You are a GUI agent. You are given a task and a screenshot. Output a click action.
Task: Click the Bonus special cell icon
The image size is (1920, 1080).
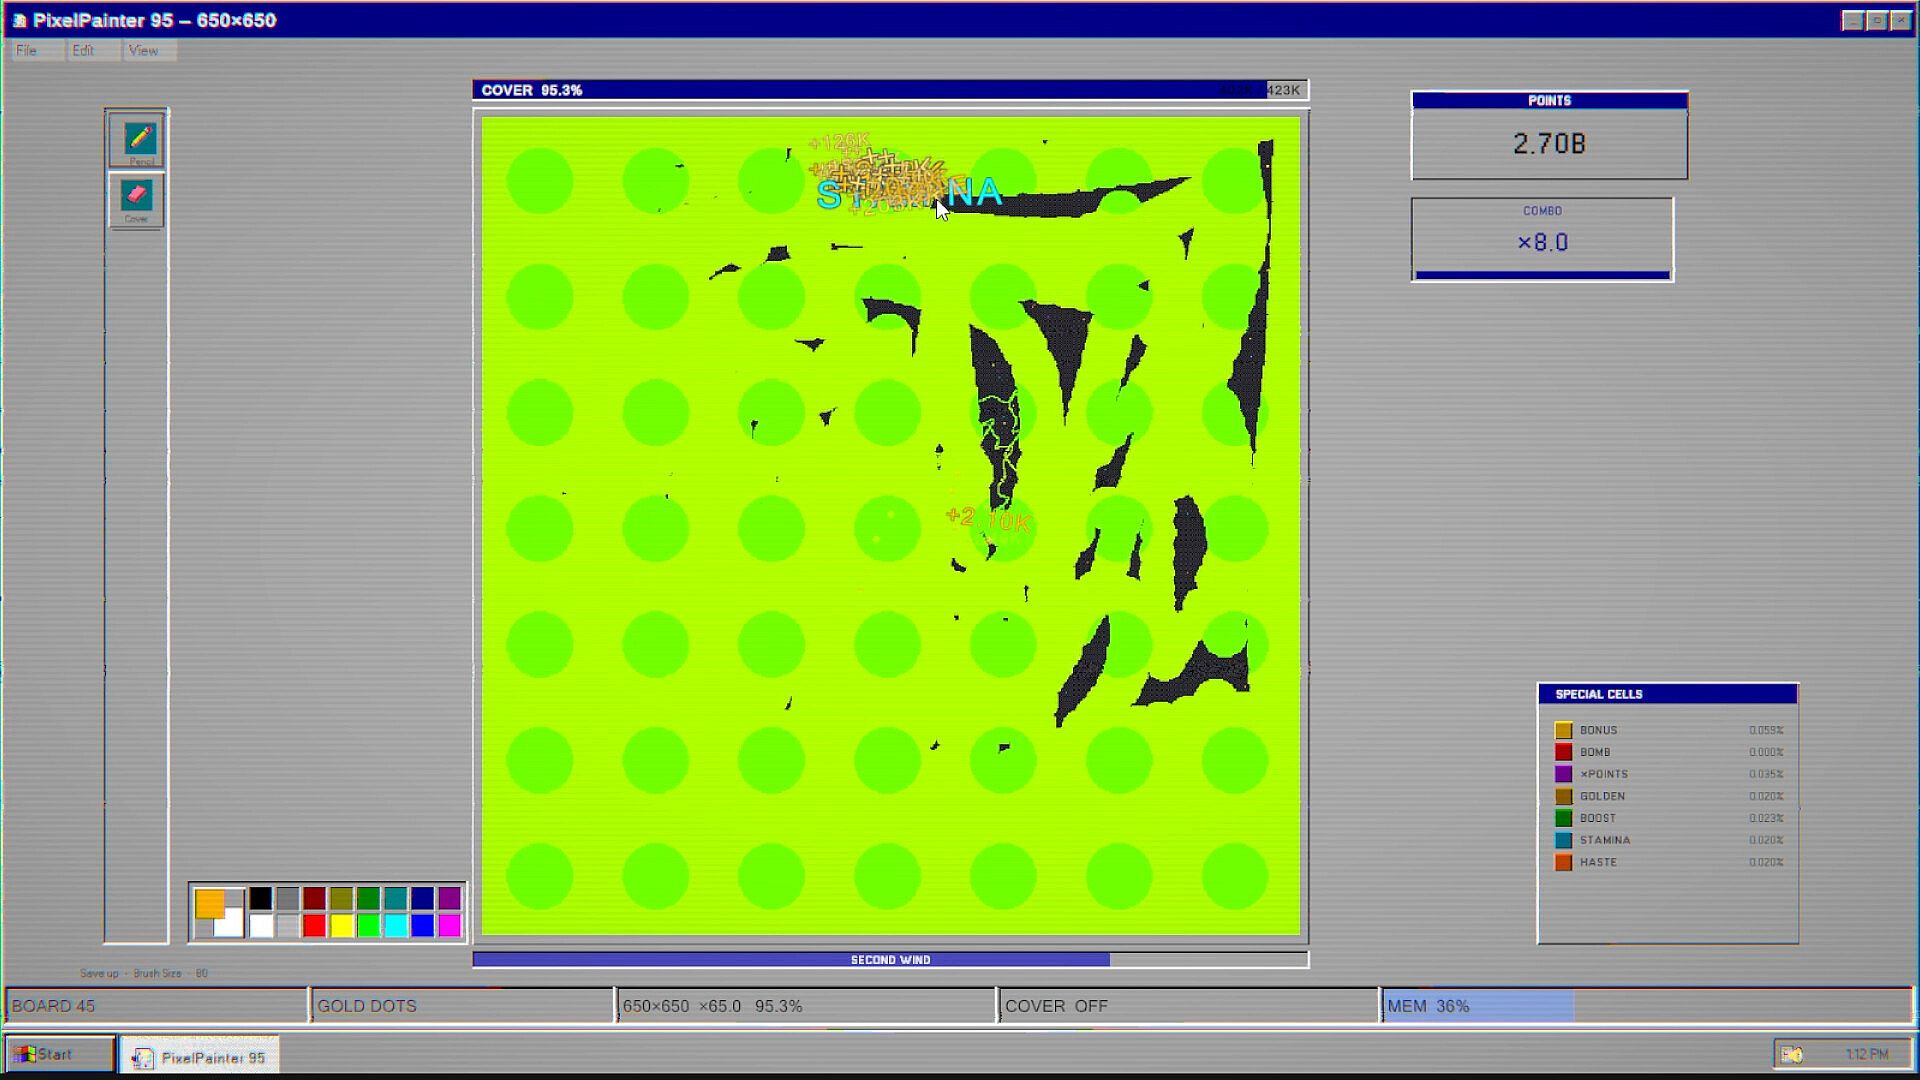[1563, 730]
